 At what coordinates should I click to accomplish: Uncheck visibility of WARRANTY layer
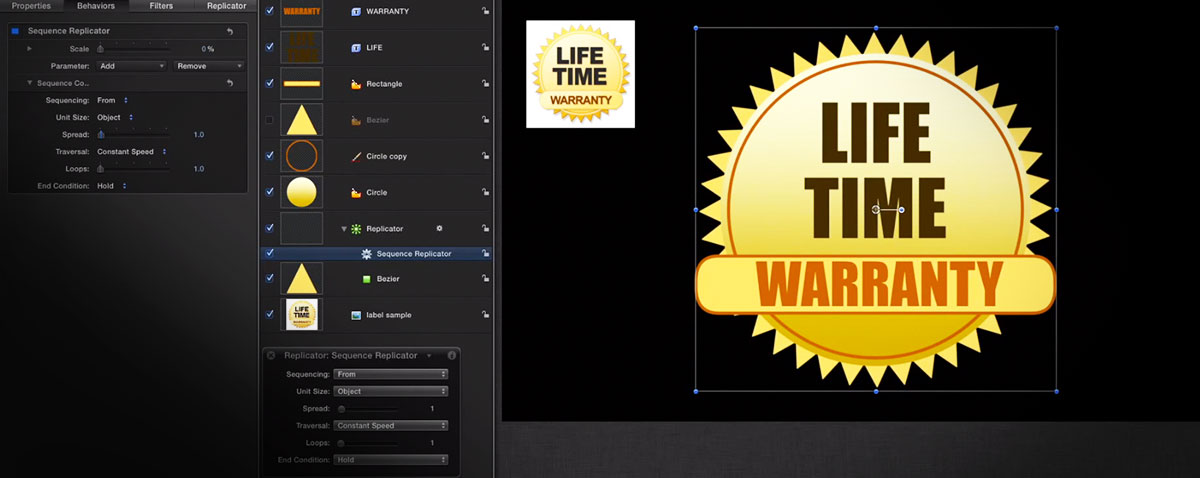pos(270,12)
